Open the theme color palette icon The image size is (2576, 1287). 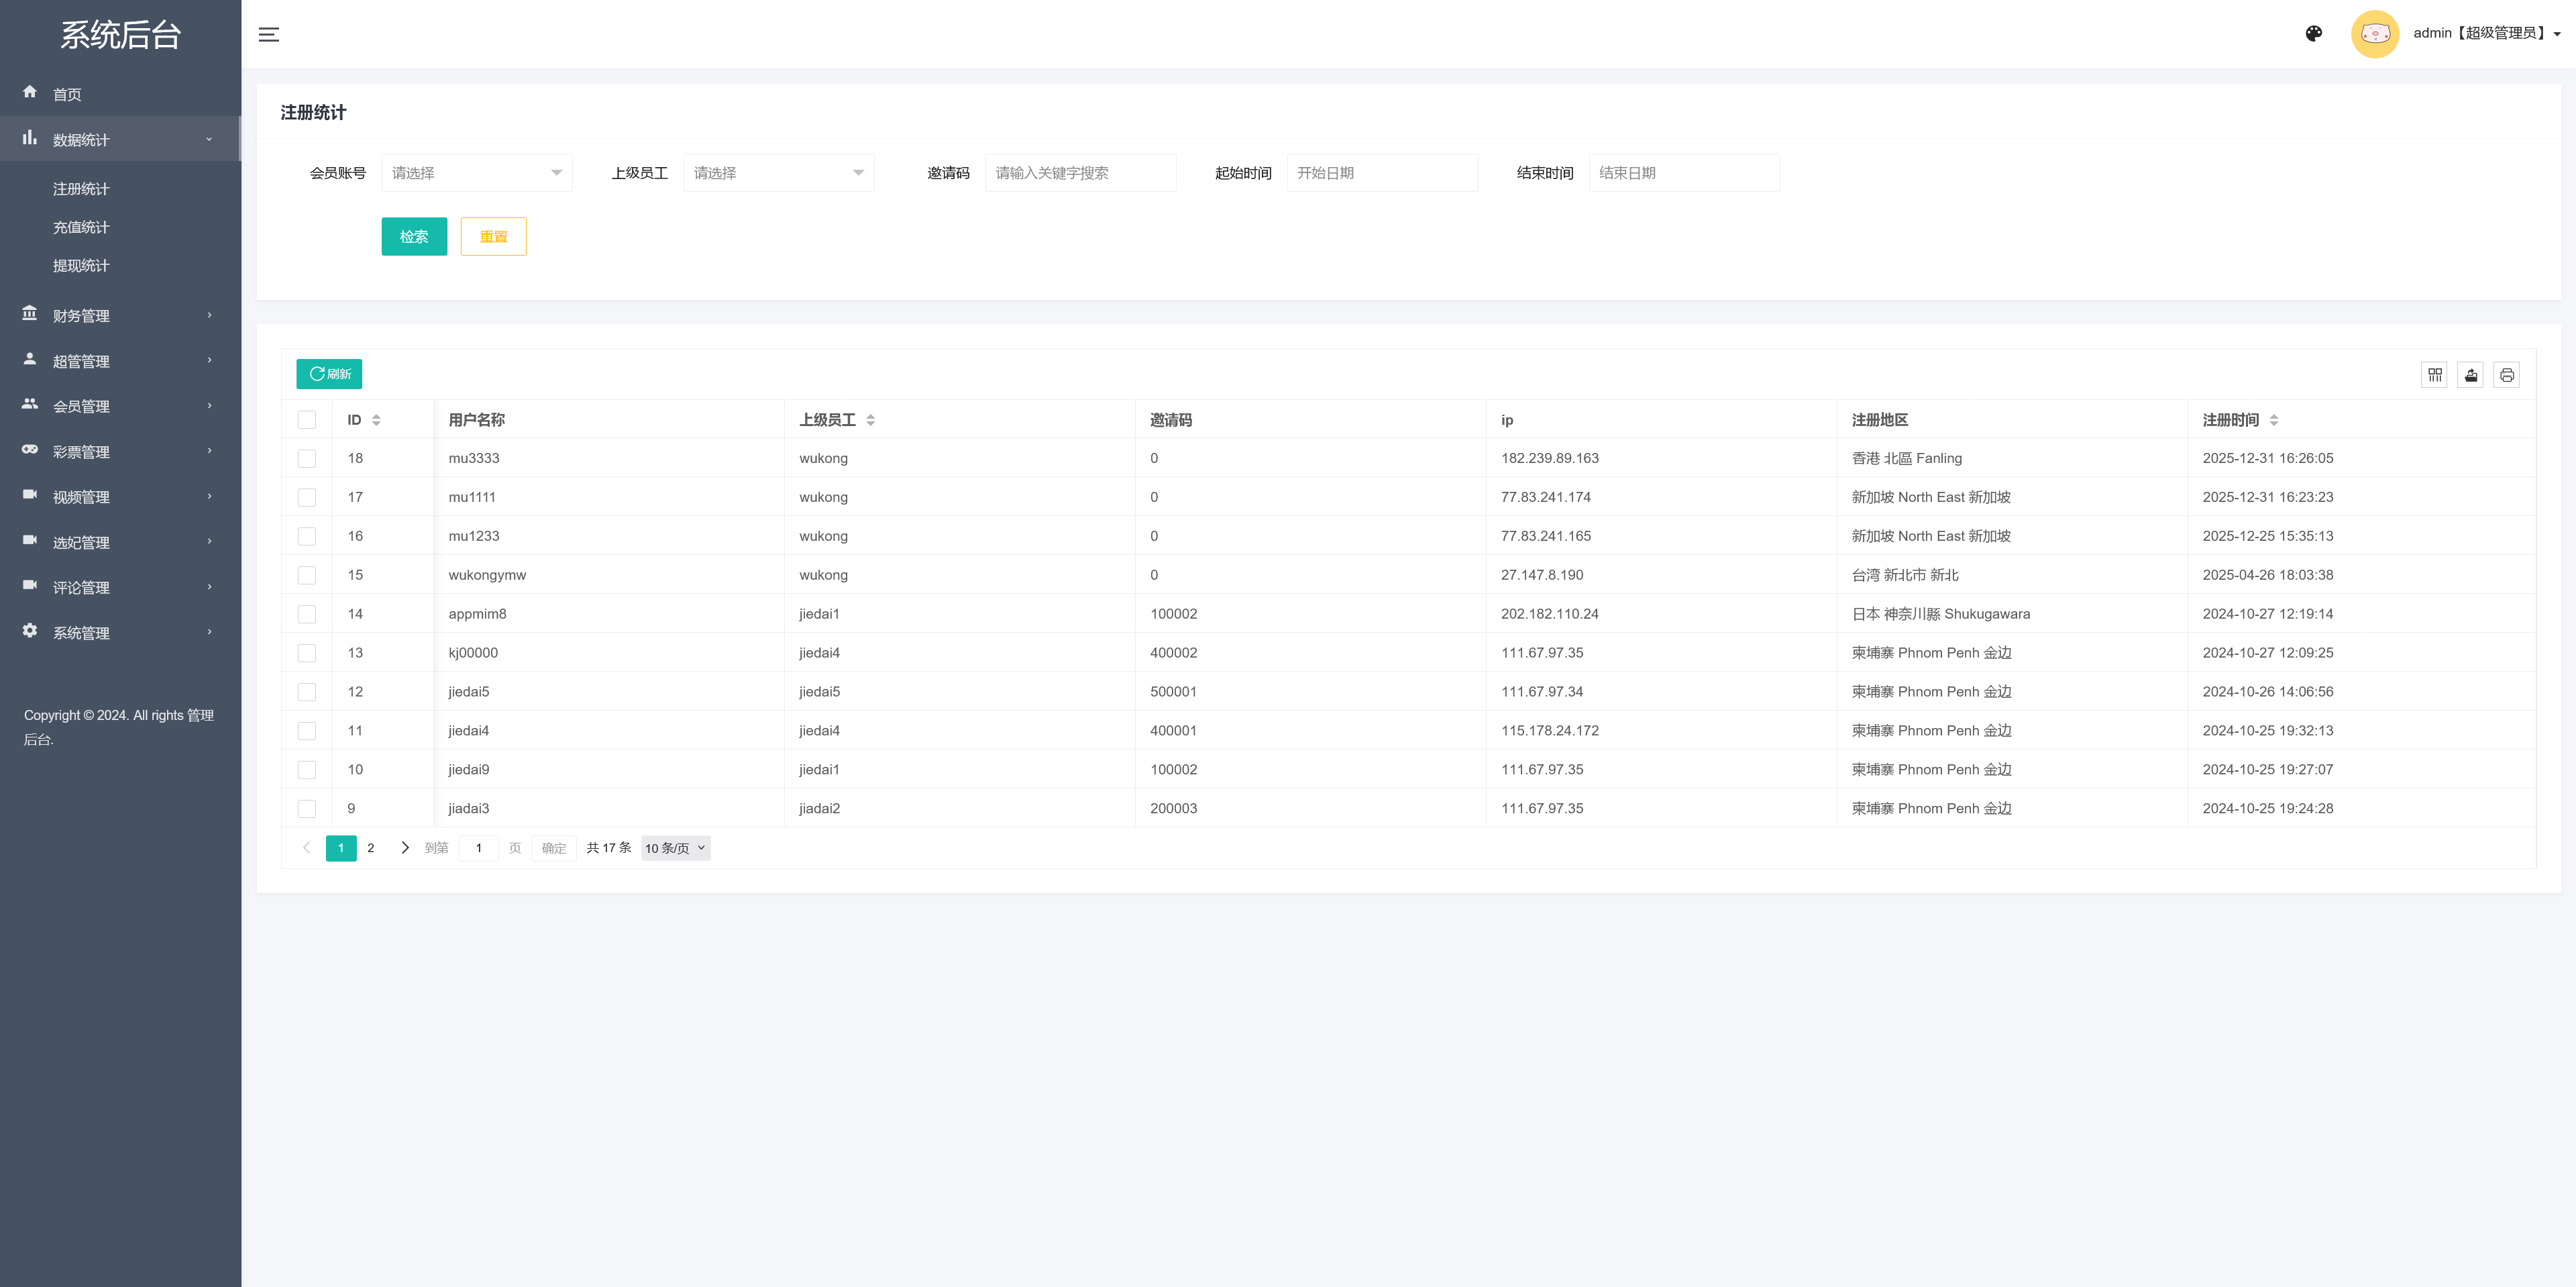click(2313, 34)
